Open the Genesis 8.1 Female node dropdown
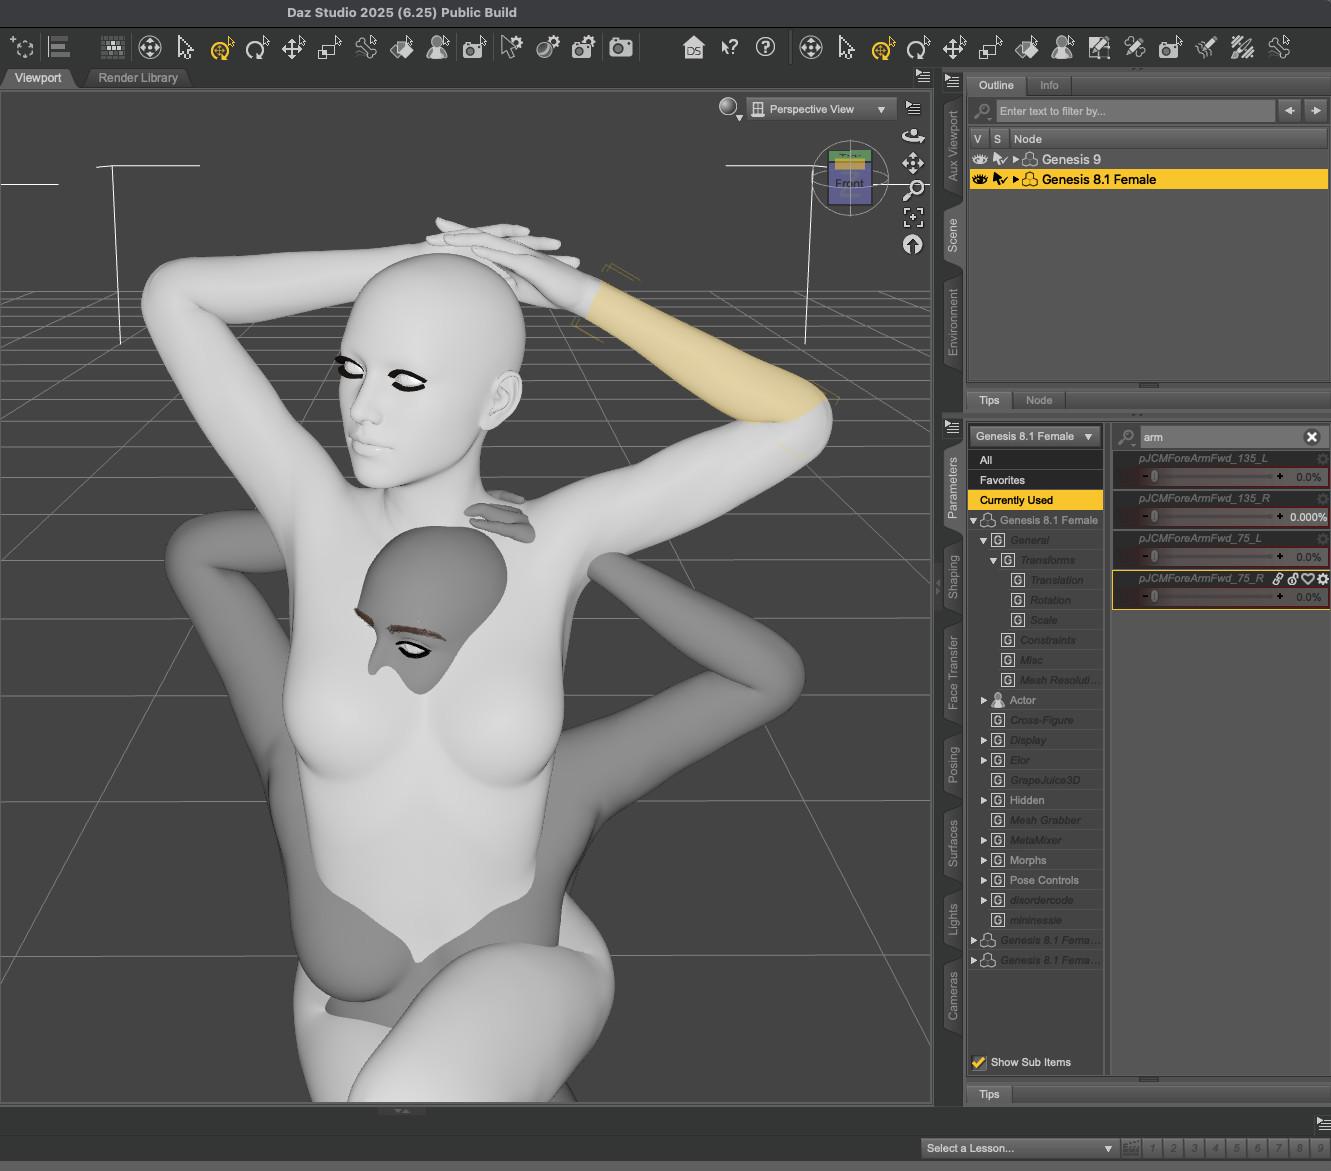This screenshot has height=1171, width=1331. (1034, 437)
